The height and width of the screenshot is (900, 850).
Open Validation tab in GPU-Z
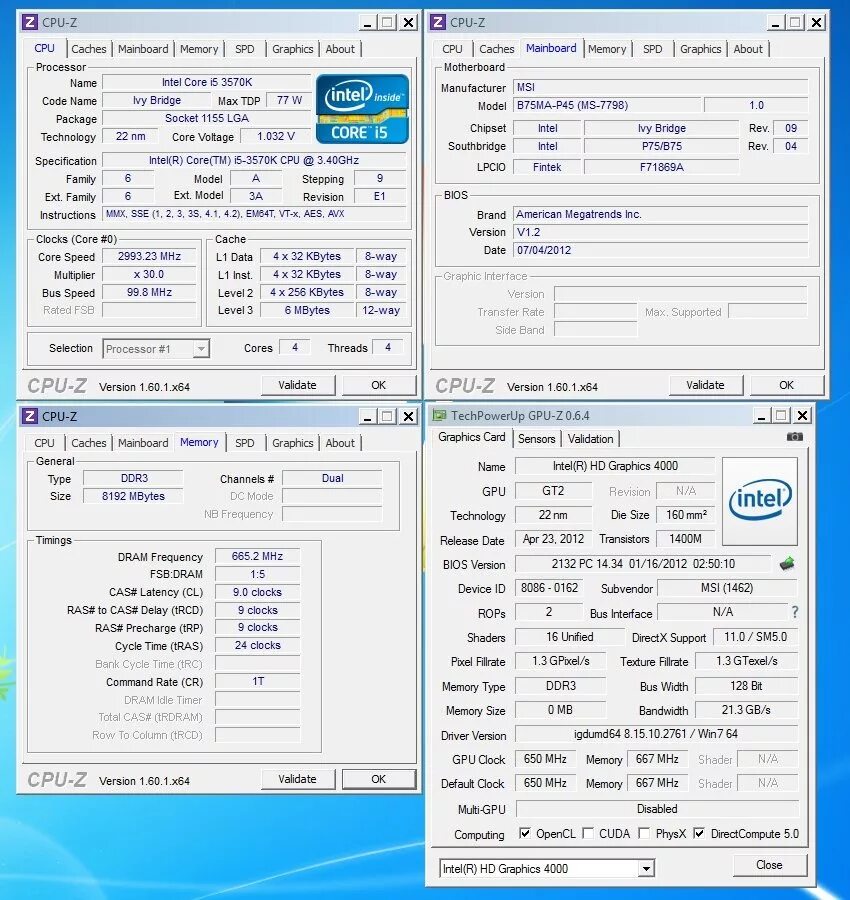(x=590, y=439)
